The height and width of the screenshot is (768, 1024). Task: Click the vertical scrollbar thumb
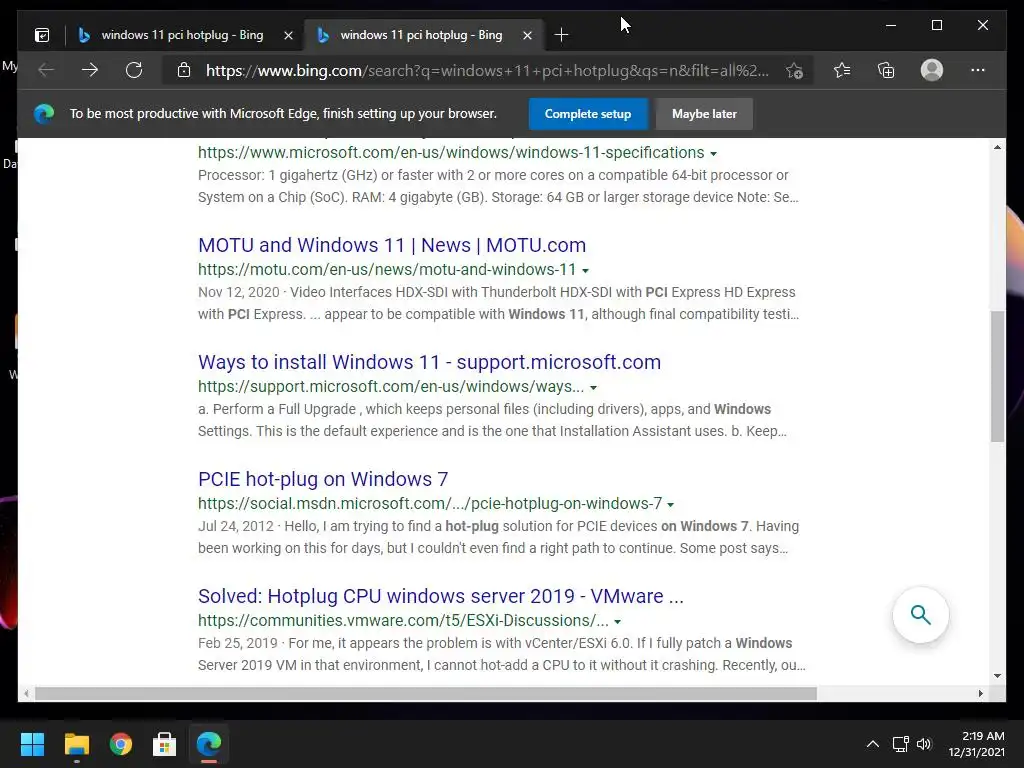coord(997,376)
